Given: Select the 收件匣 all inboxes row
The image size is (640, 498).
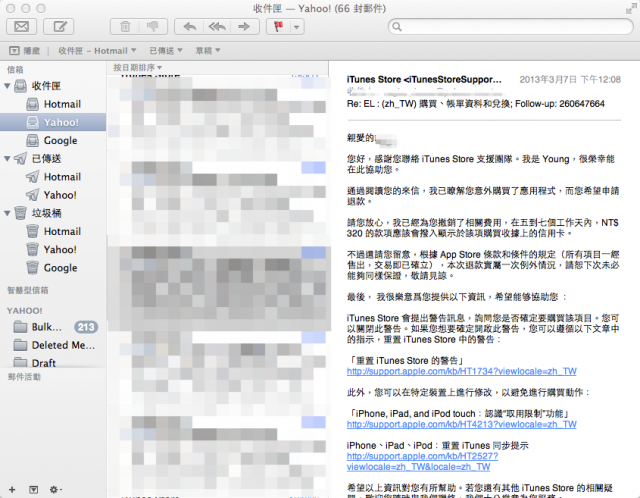Looking at the screenshot, I should 53,86.
